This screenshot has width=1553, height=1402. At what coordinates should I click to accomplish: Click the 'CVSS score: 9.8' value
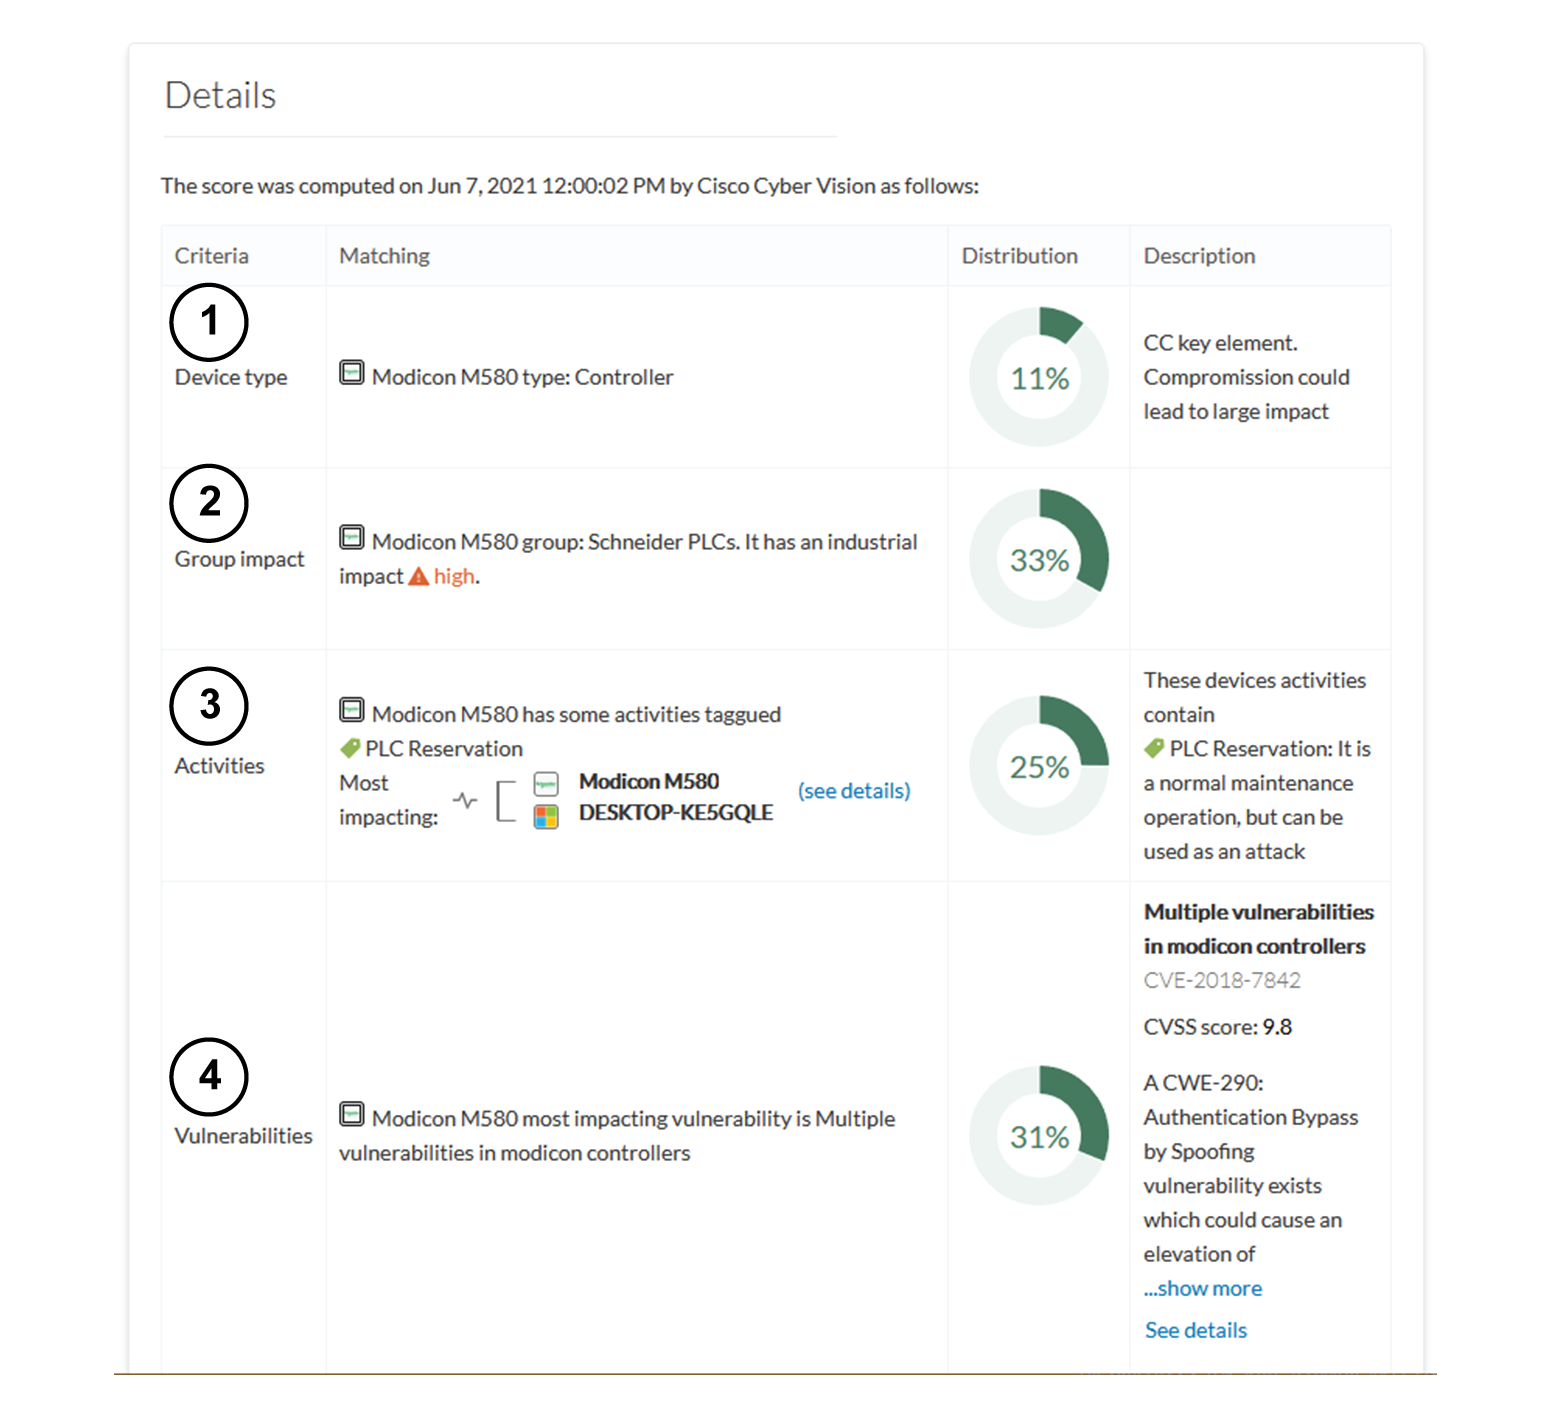click(x=1217, y=1027)
